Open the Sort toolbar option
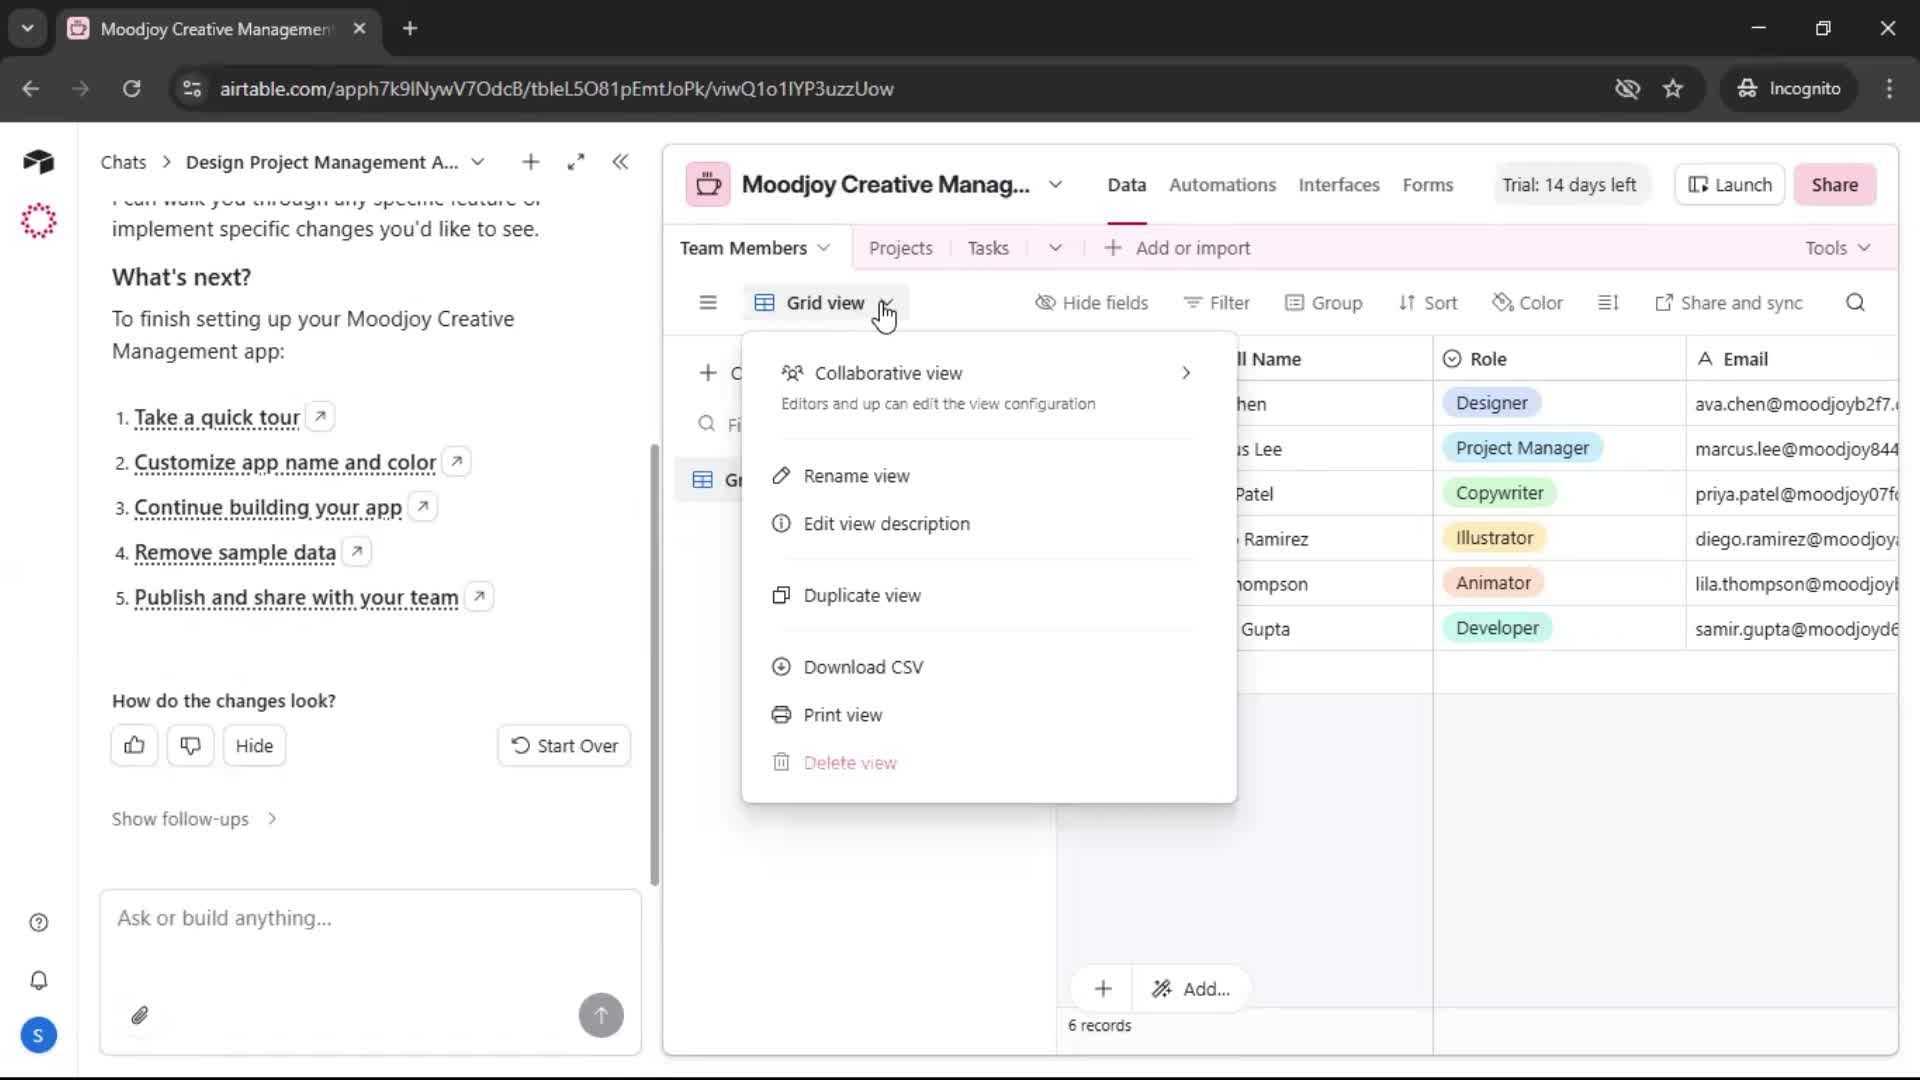The image size is (1920, 1080). click(1428, 303)
